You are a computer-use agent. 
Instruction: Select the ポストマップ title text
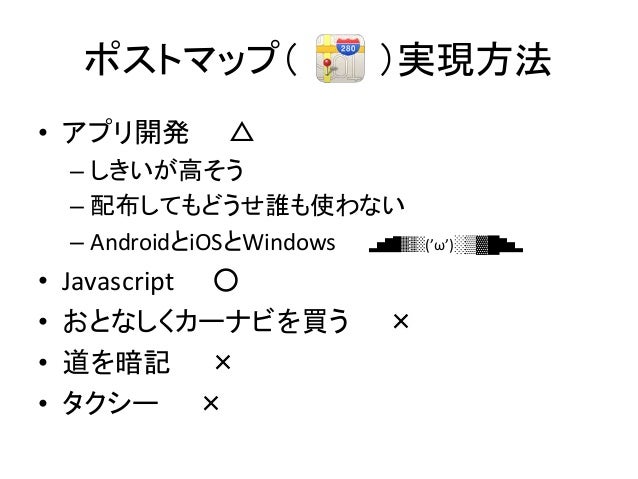183,59
